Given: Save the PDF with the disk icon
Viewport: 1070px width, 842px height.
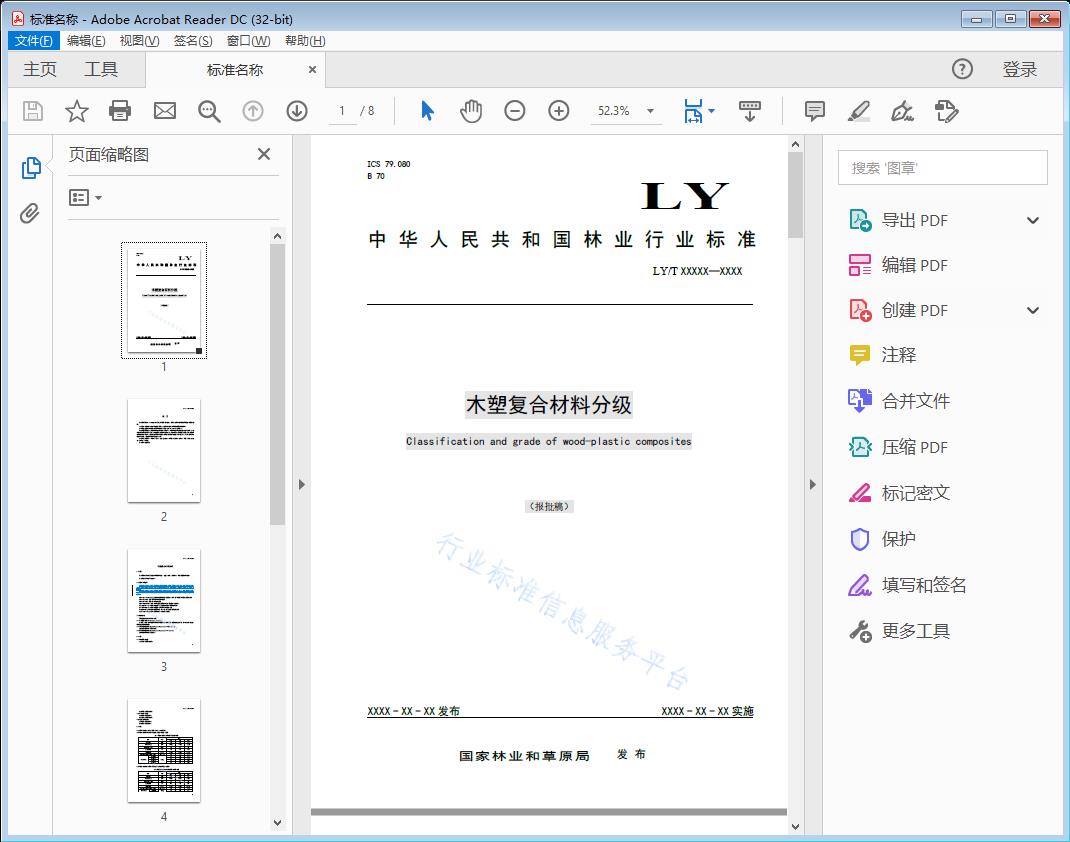Looking at the screenshot, I should tap(31, 111).
